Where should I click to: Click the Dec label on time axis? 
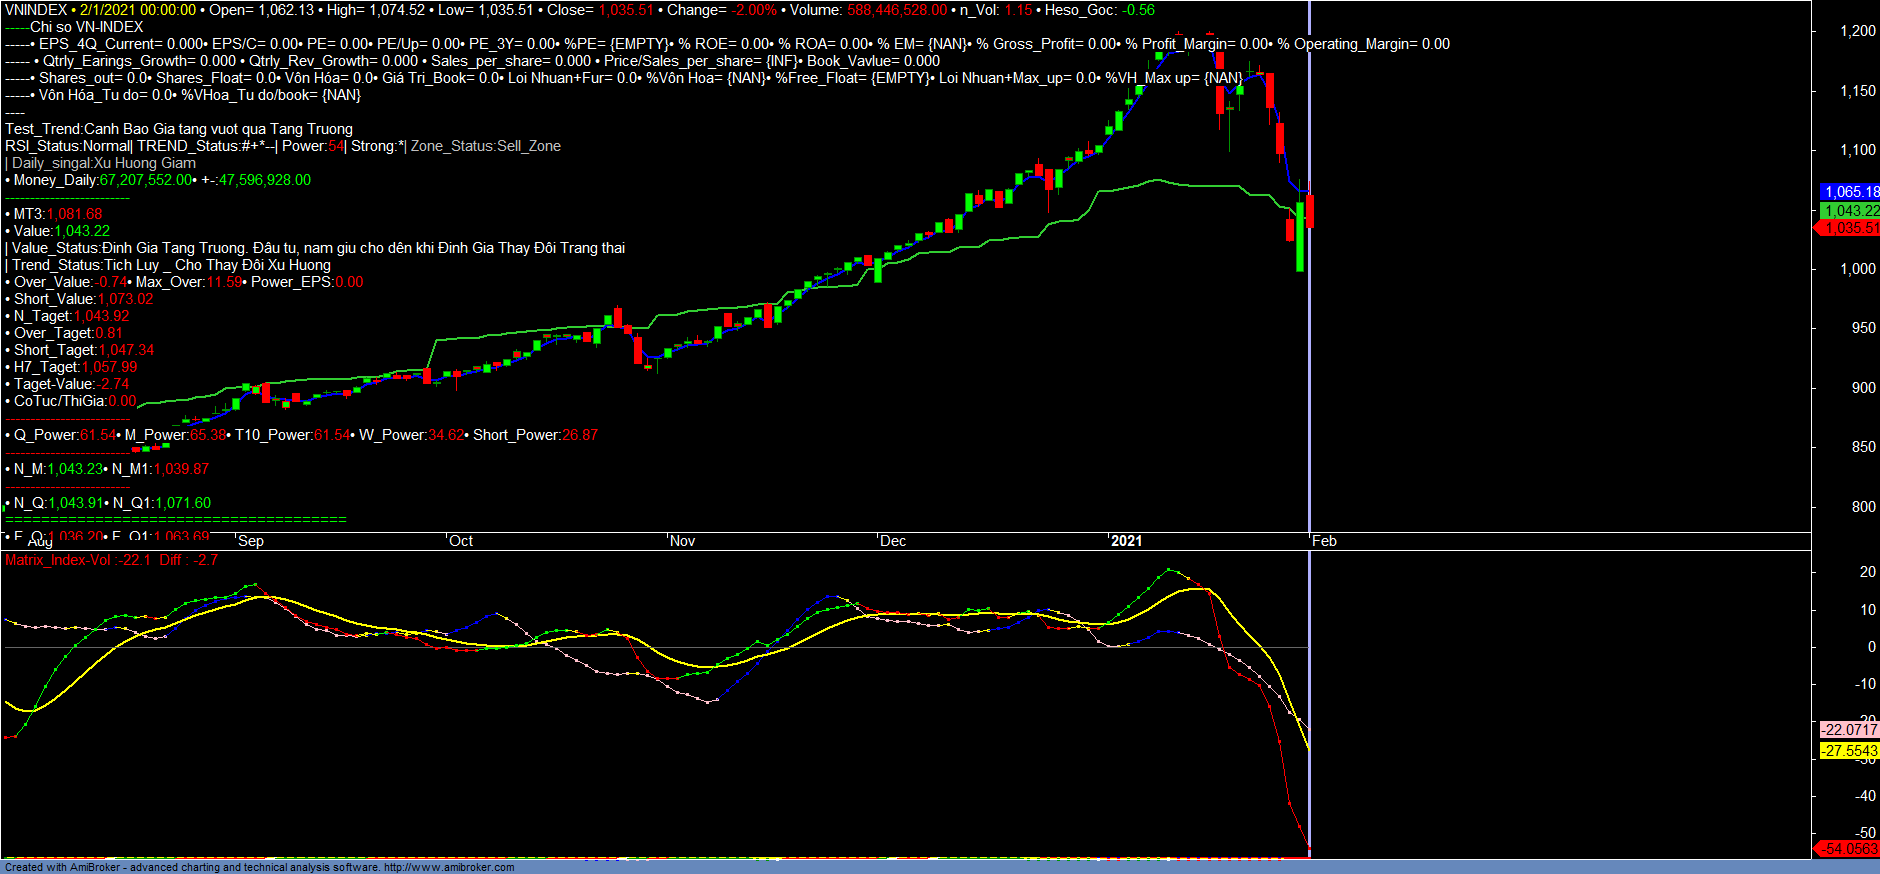(893, 541)
